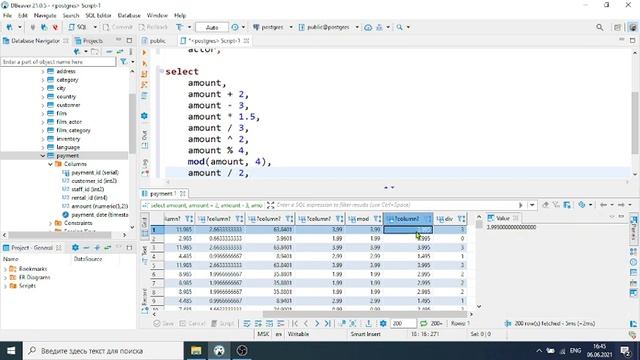Viewport: 640px width, 360px height.
Task: Click the export data icon in results toolbar
Action: pyautogui.click(x=369, y=324)
